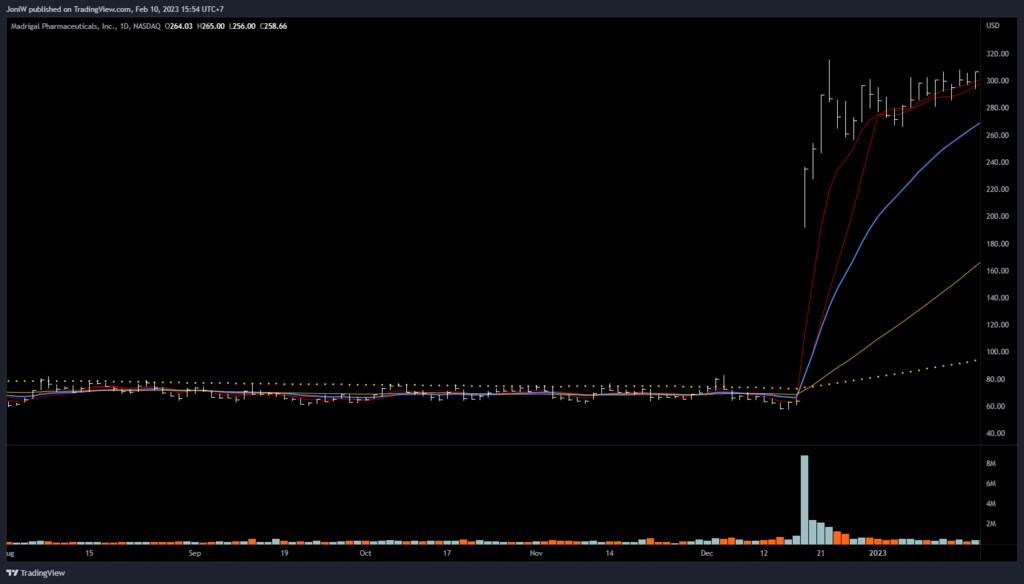Click the USD currency label
This screenshot has height=584, width=1024.
[x=993, y=25]
